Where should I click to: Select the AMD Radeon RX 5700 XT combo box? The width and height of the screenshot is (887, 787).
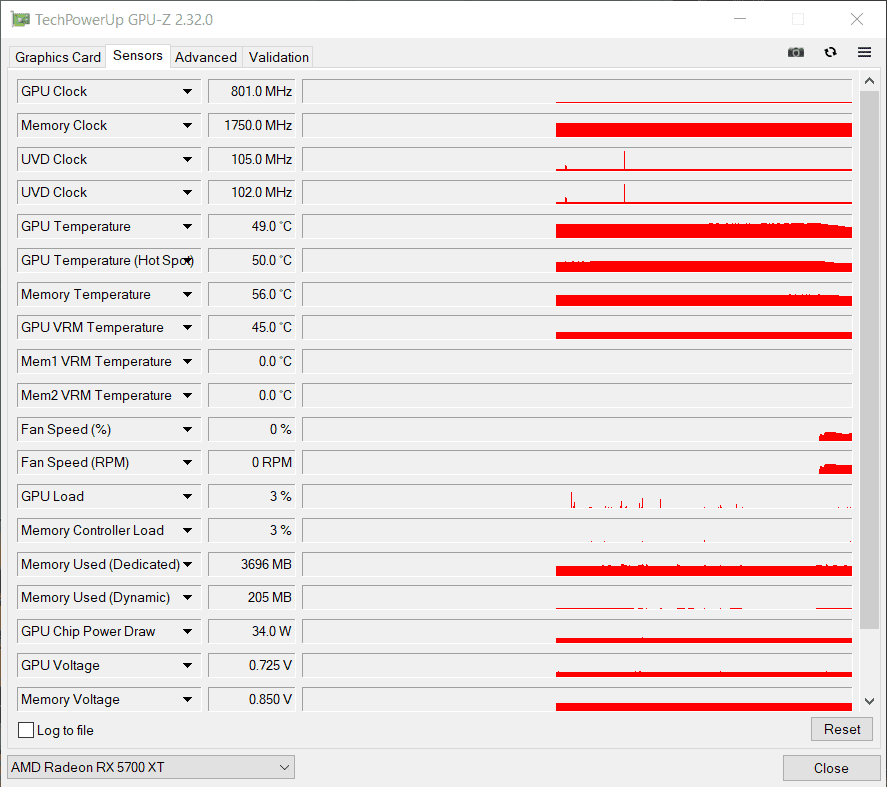pyautogui.click(x=151, y=767)
